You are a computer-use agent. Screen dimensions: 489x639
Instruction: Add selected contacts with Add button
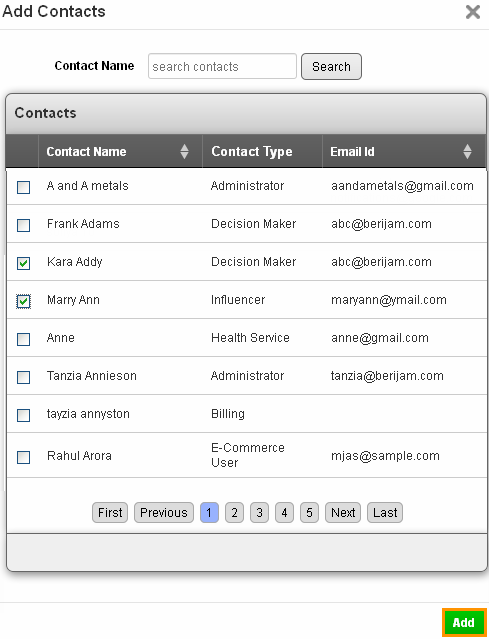point(464,622)
